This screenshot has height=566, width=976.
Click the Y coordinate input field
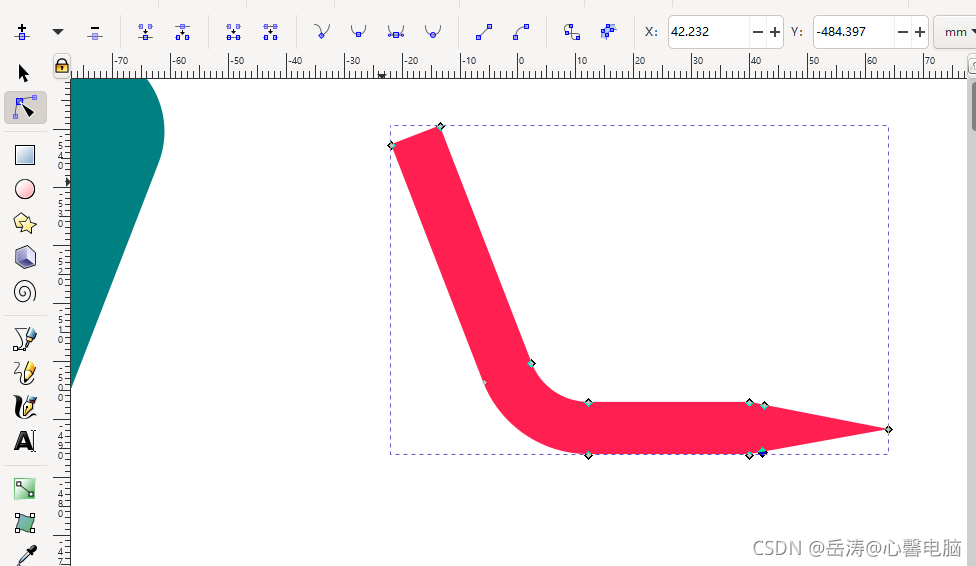click(x=853, y=32)
